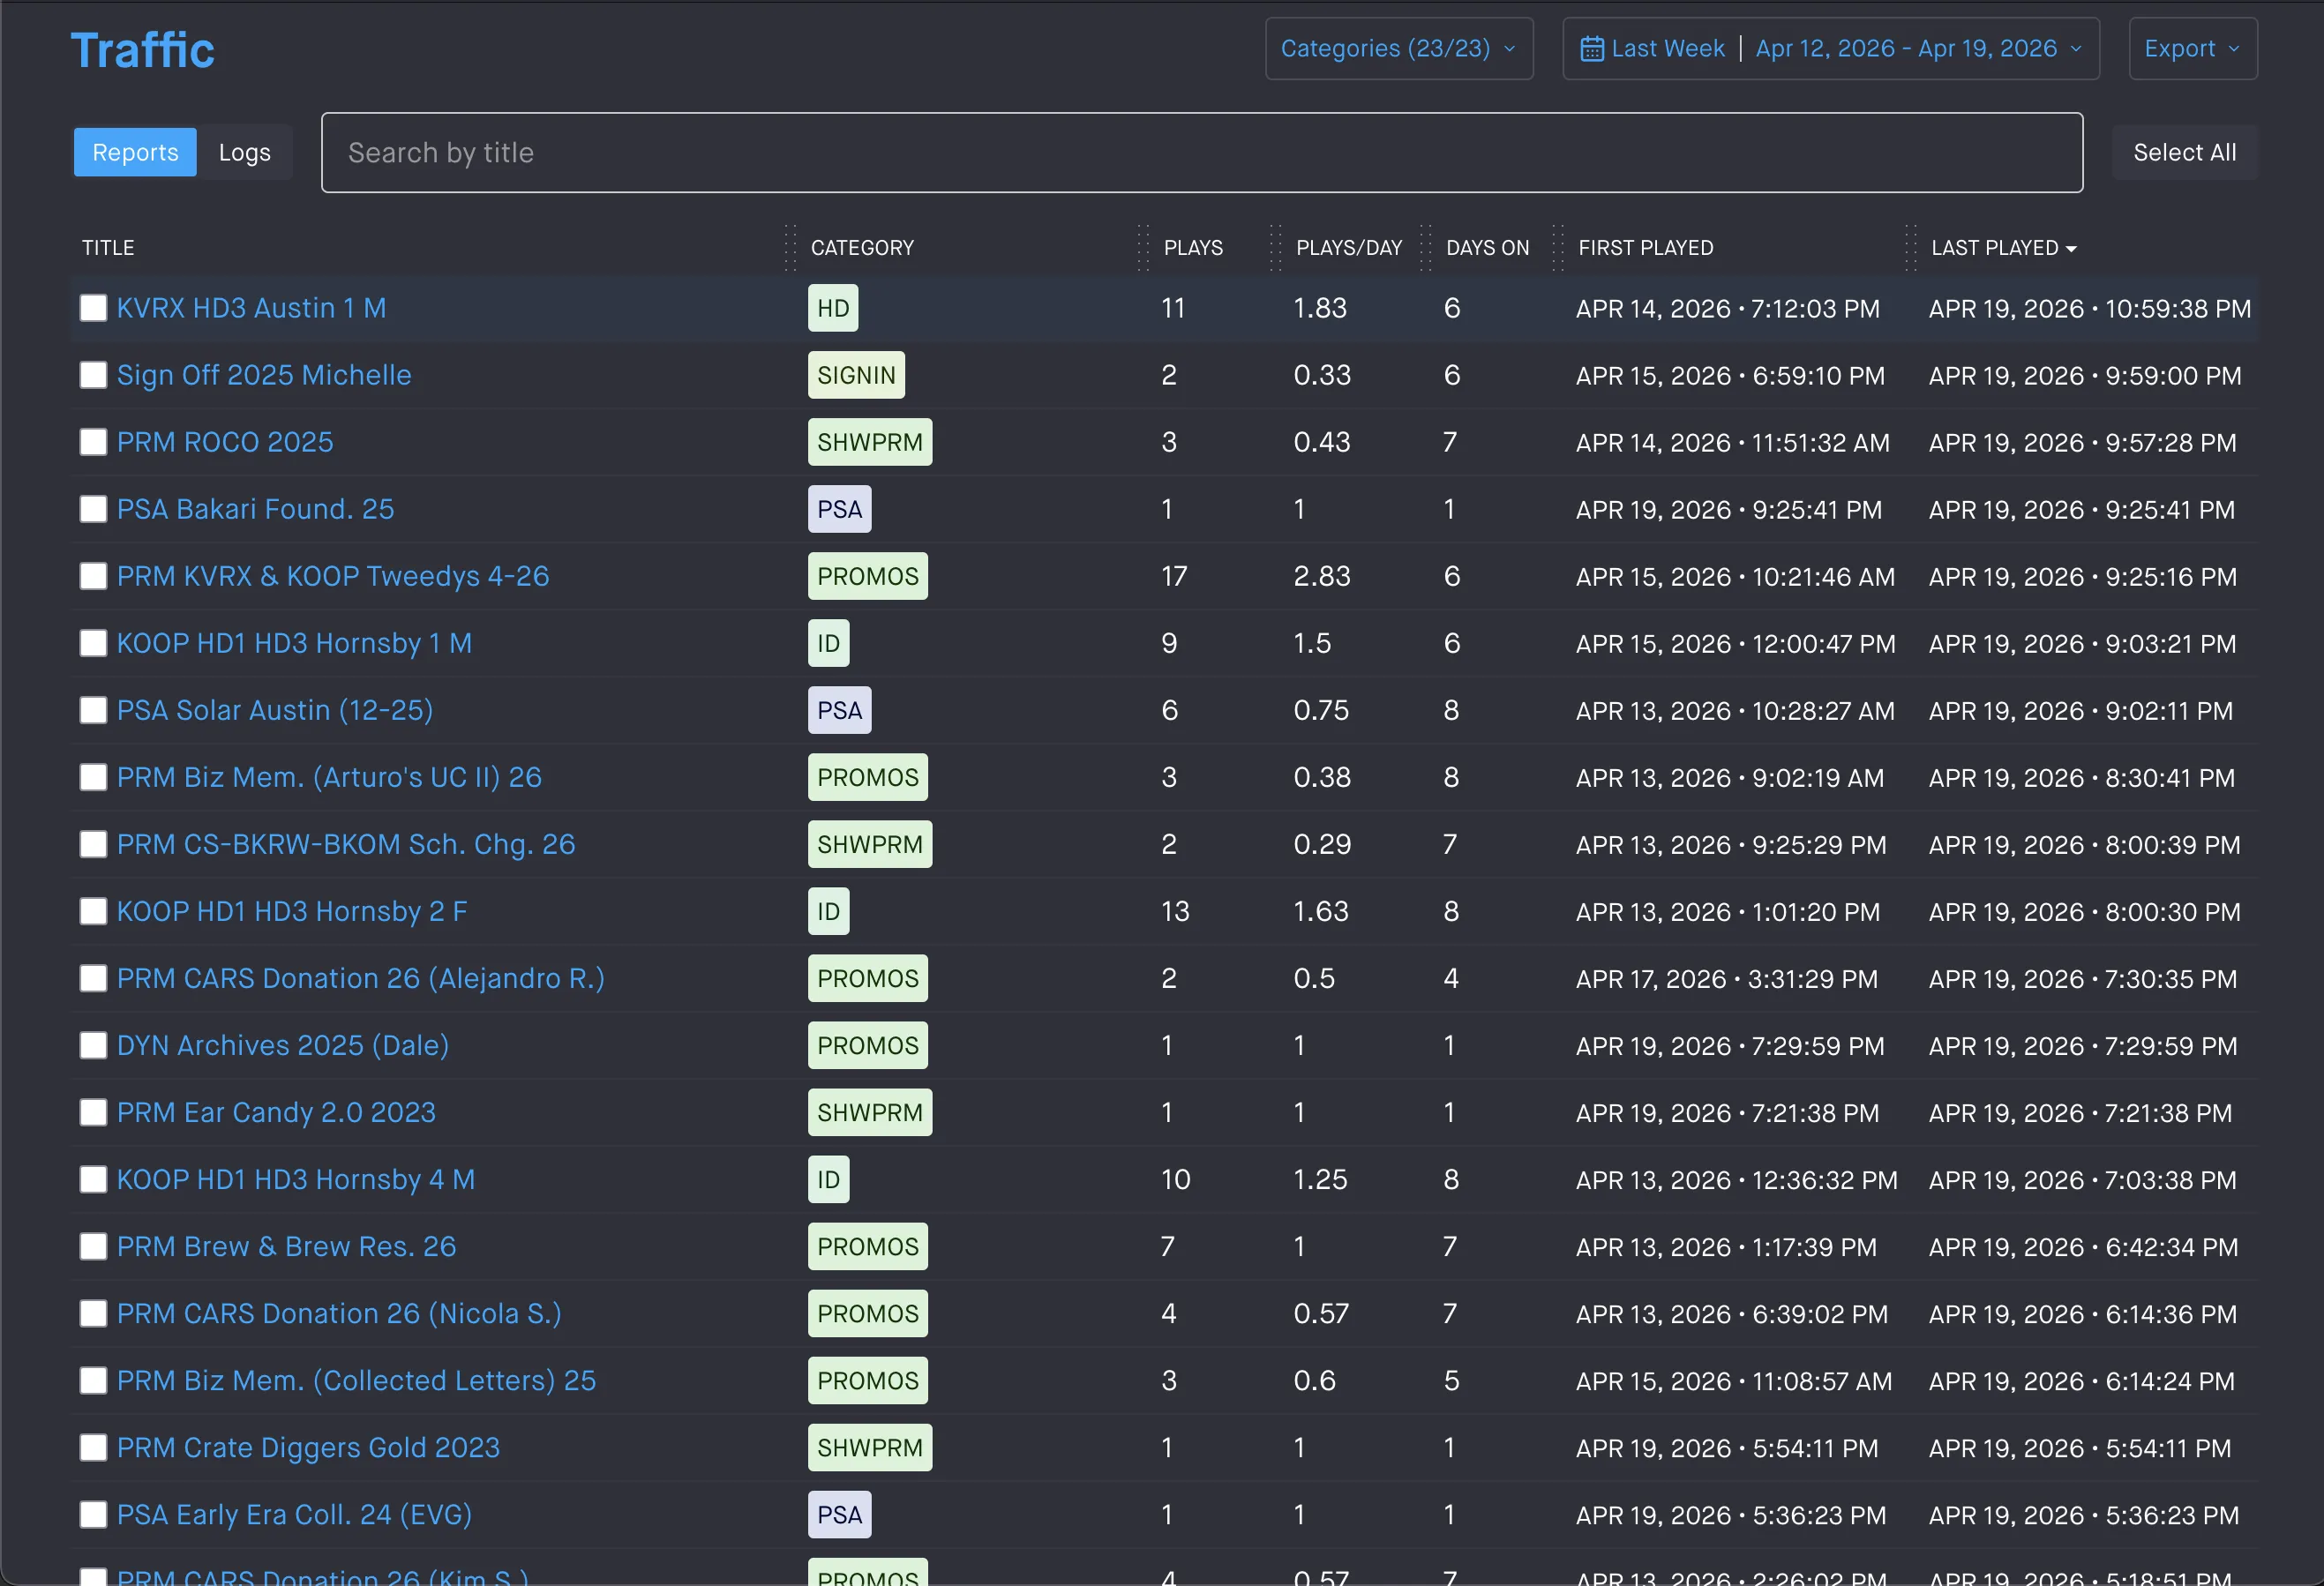Toggle checkbox for PSA Bakari Found. 25

tap(93, 509)
